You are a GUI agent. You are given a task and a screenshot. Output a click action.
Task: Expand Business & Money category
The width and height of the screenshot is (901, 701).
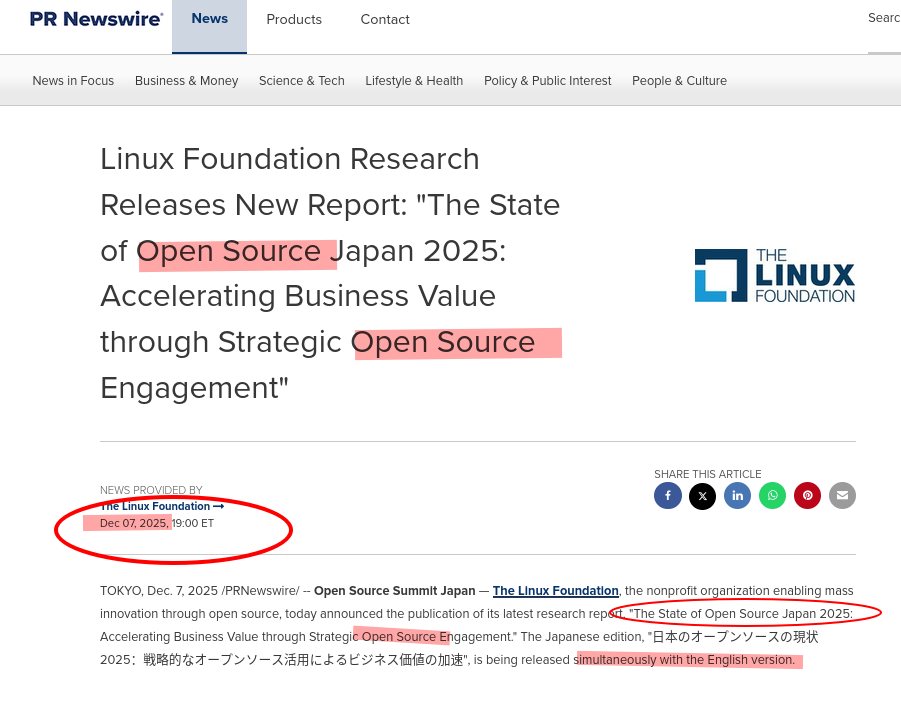tap(186, 81)
